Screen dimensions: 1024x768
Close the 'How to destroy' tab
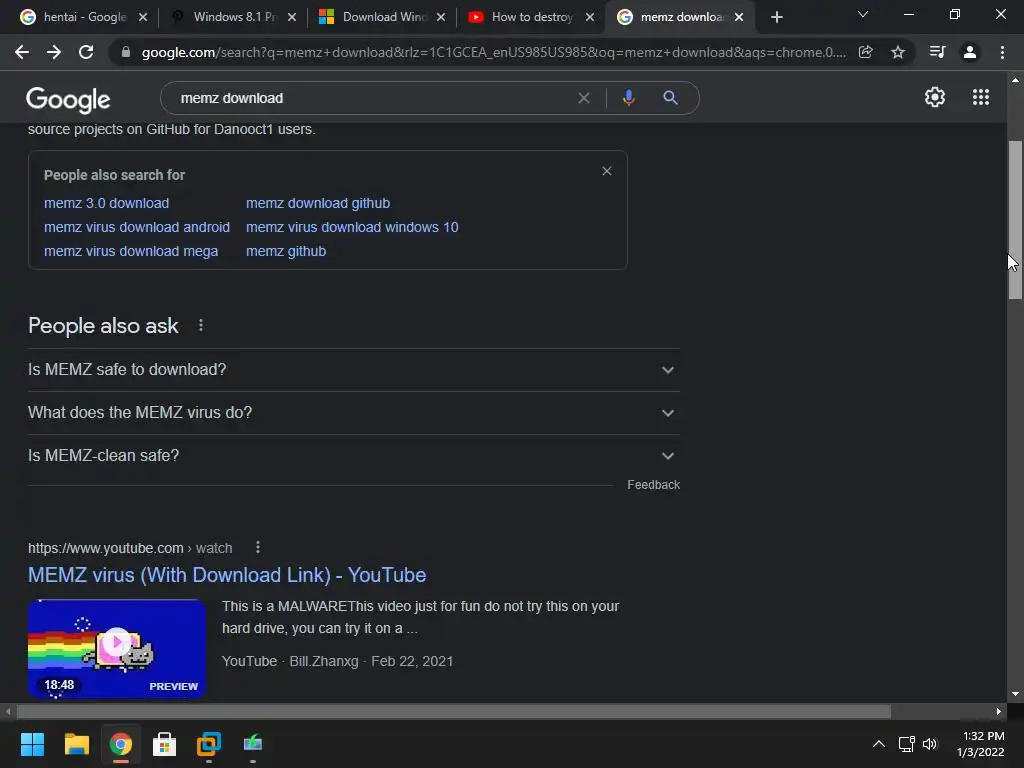tap(590, 17)
